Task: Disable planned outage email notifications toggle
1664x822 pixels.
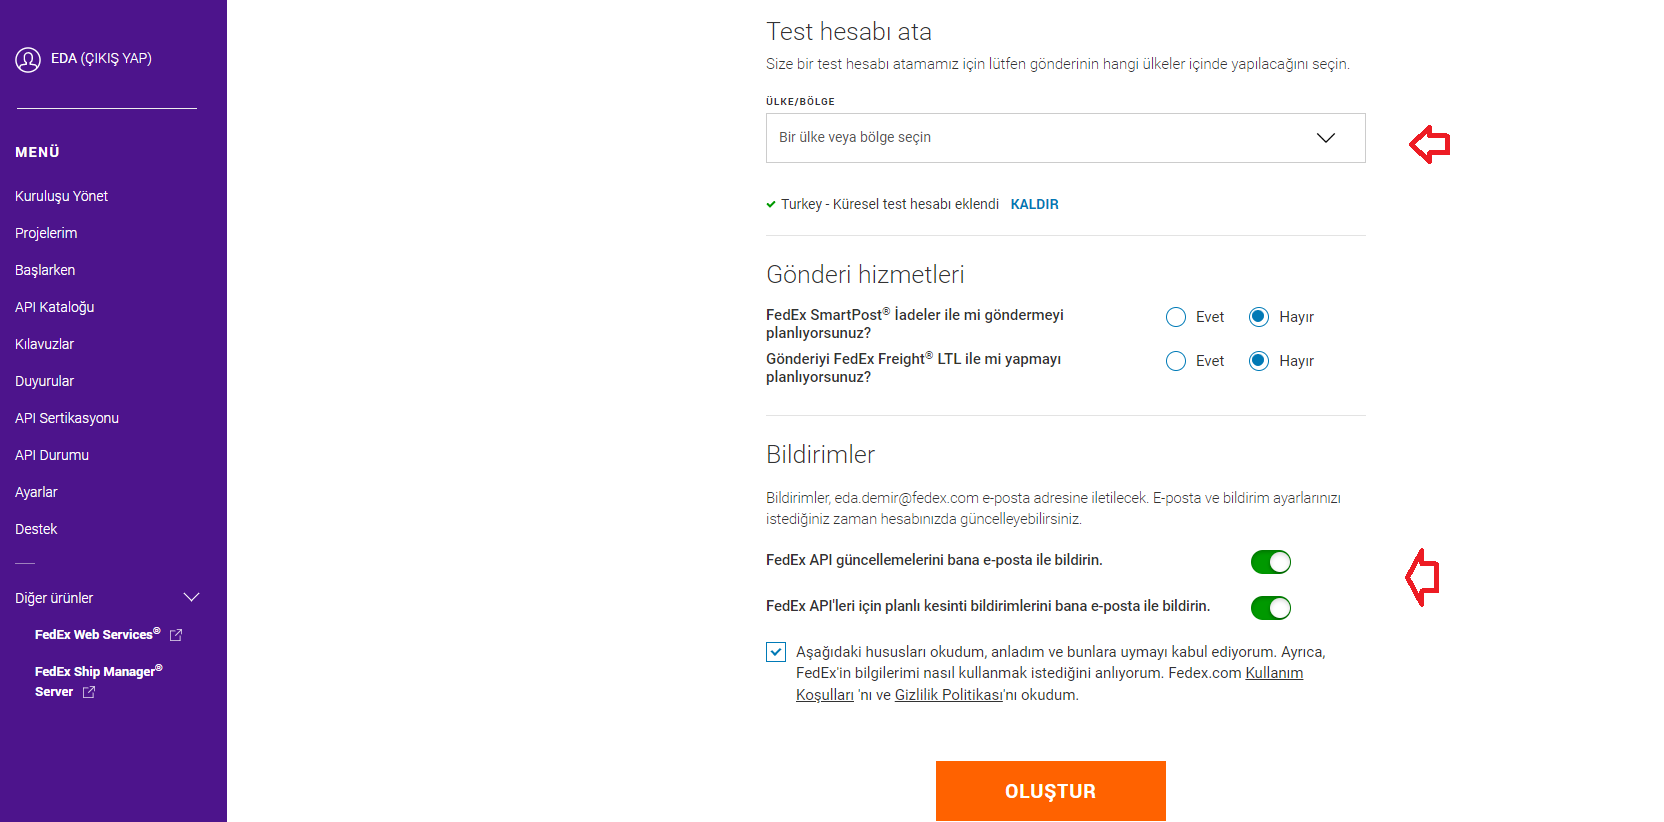Action: coord(1270,608)
